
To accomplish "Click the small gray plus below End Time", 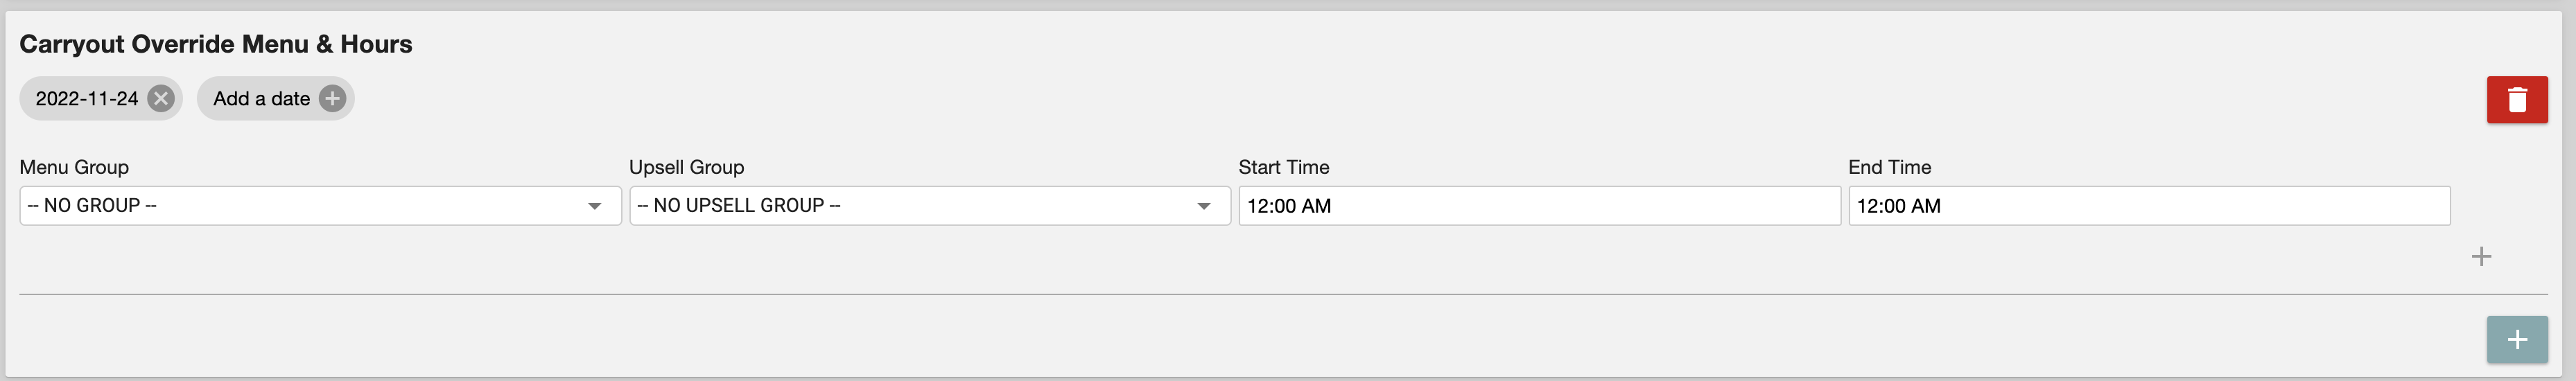I will (x=2480, y=257).
